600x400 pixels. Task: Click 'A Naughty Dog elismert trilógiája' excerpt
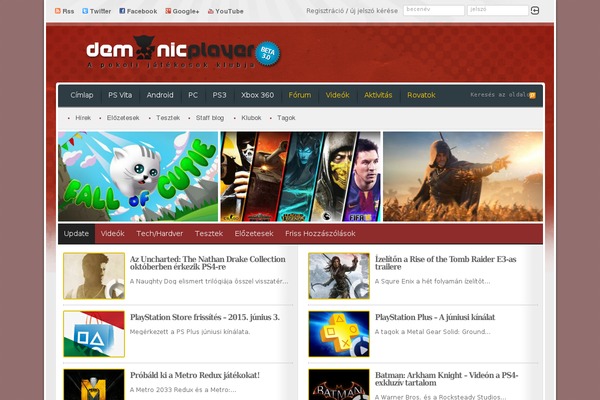click(209, 281)
